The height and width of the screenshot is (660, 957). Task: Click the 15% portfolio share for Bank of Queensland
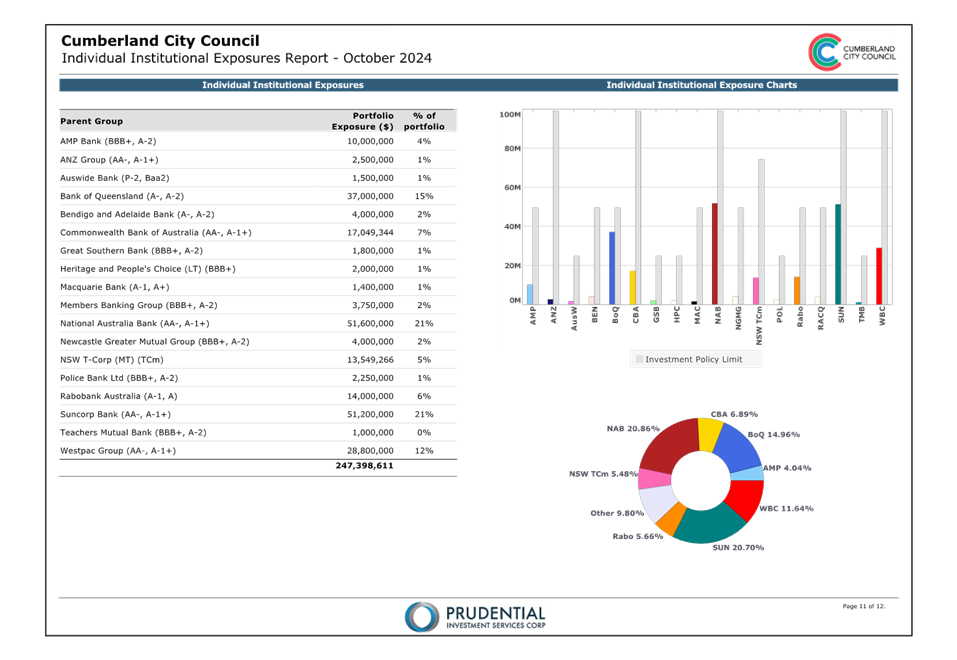point(424,196)
